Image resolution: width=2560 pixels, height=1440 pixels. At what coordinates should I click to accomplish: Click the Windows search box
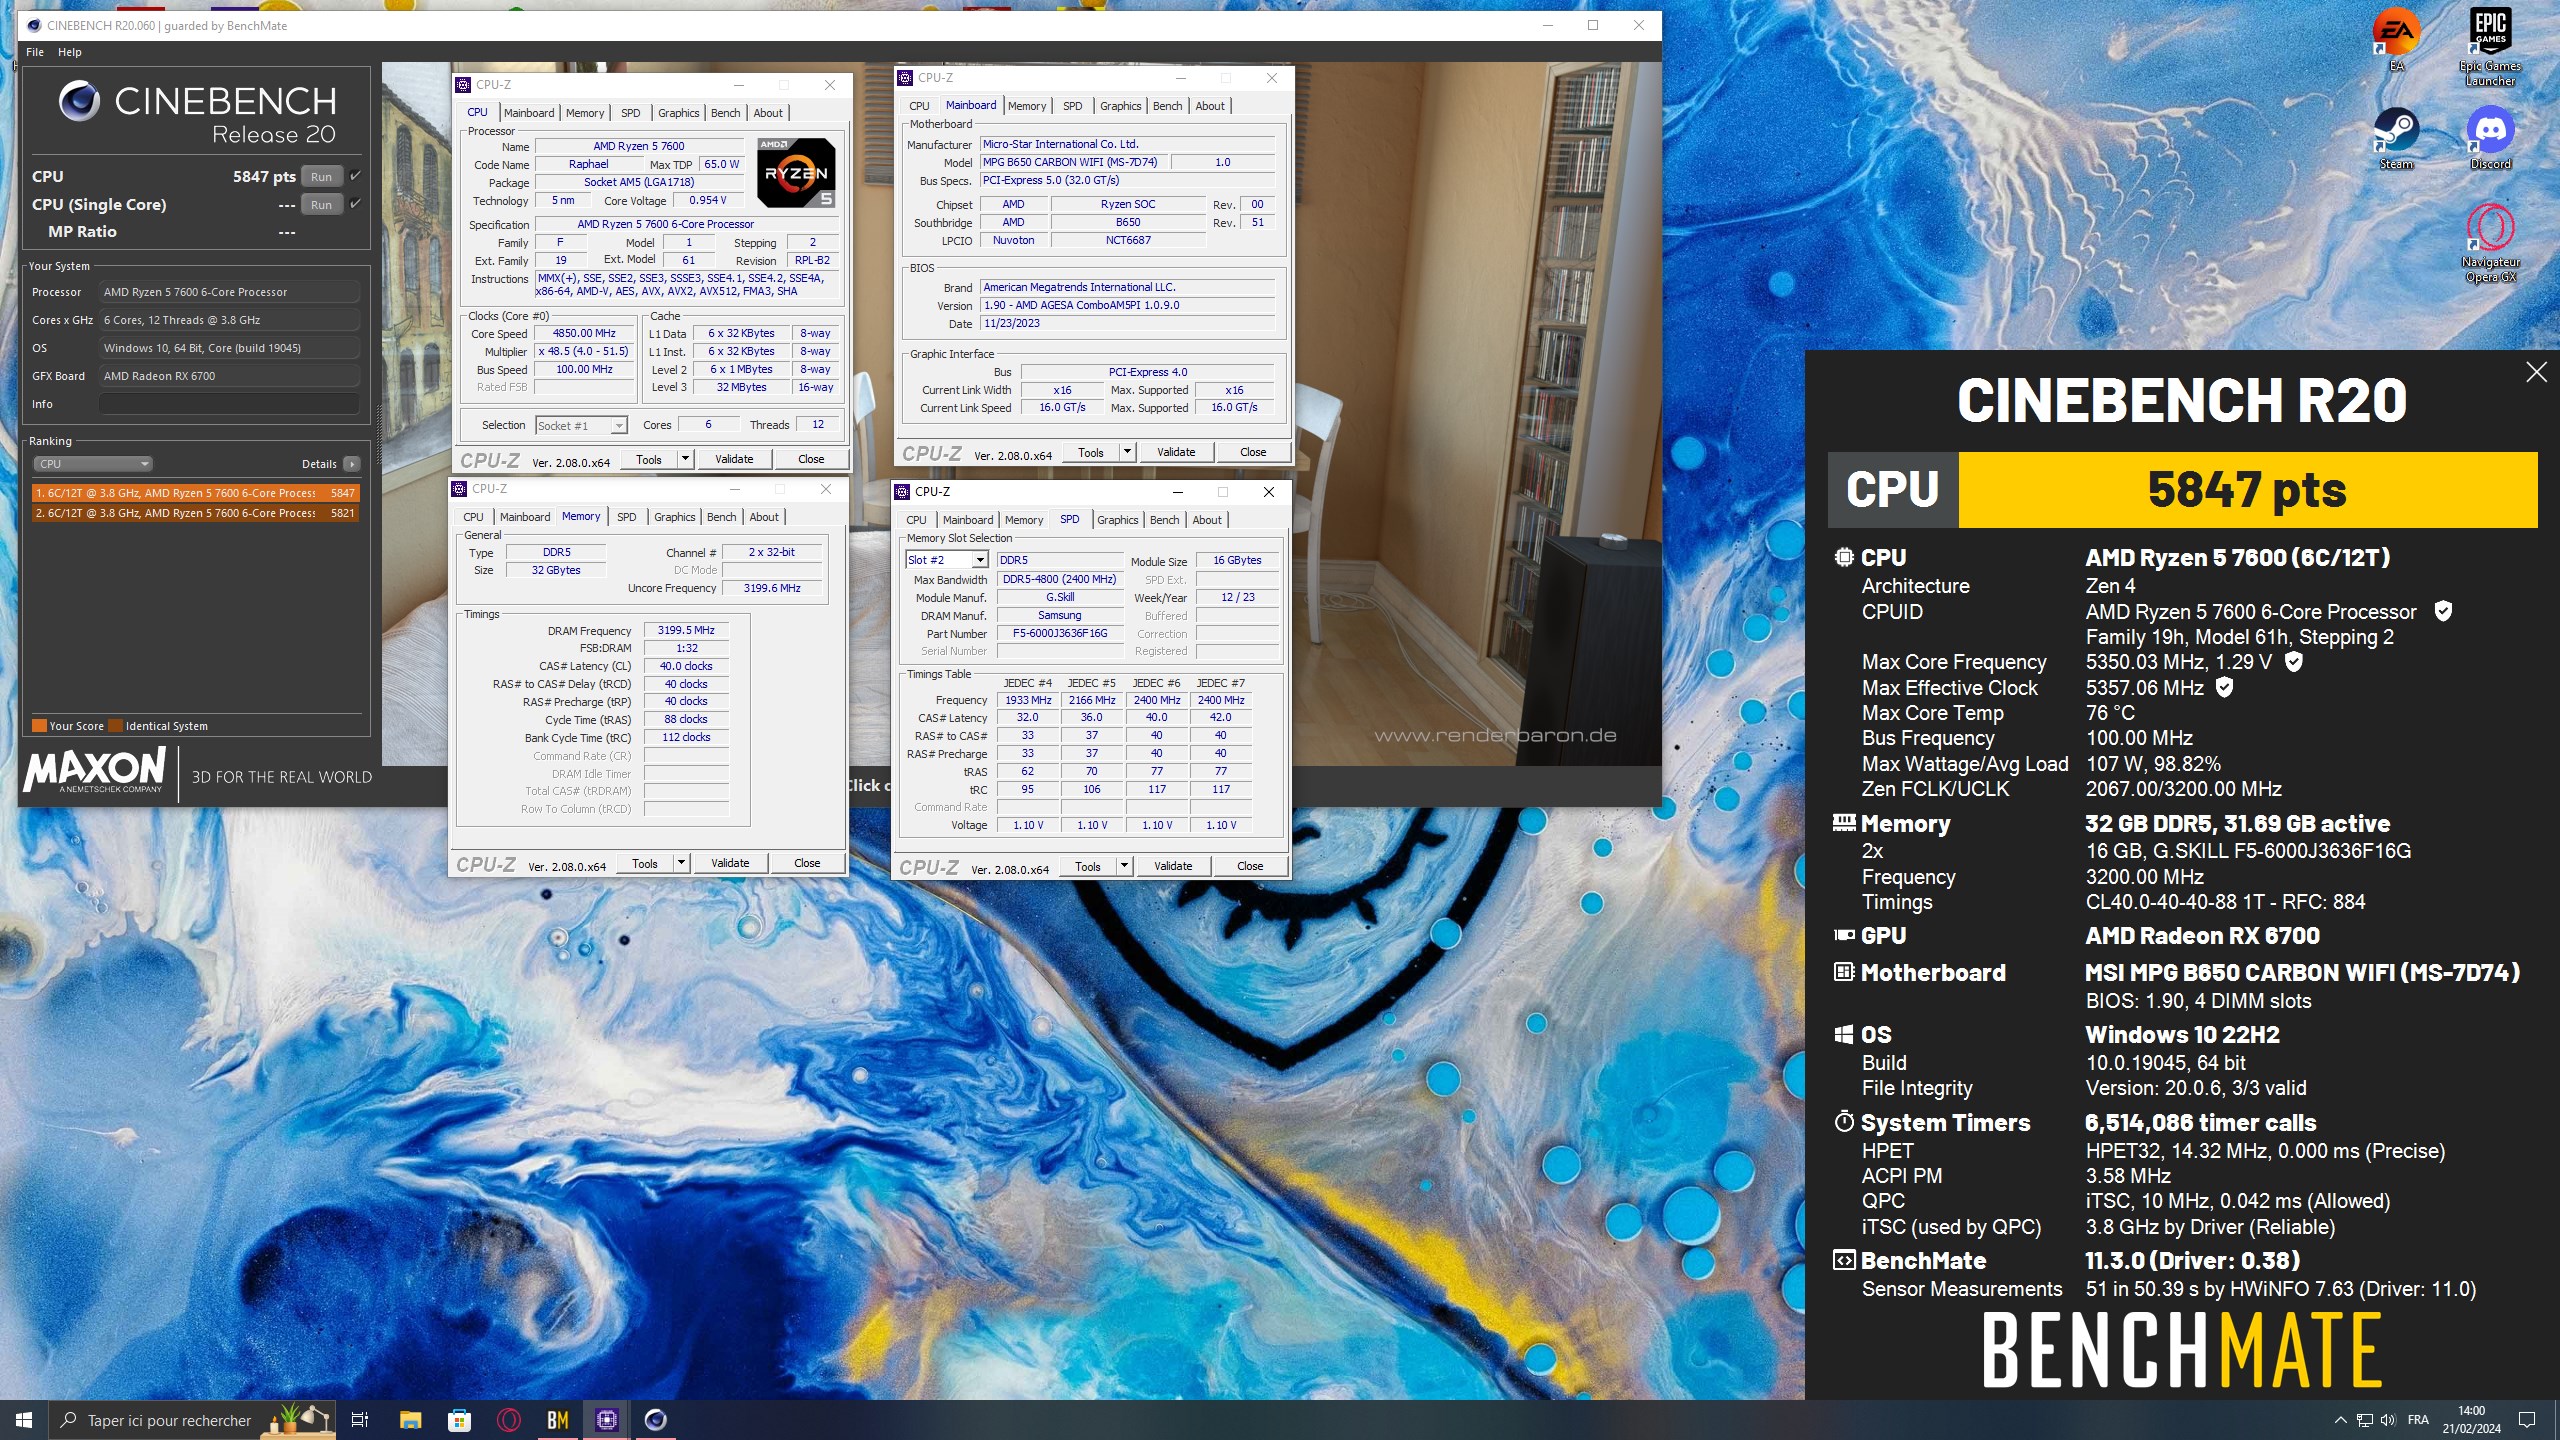point(193,1420)
